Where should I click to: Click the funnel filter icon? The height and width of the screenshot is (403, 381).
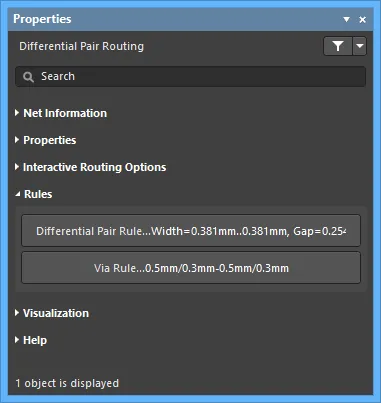(x=338, y=46)
